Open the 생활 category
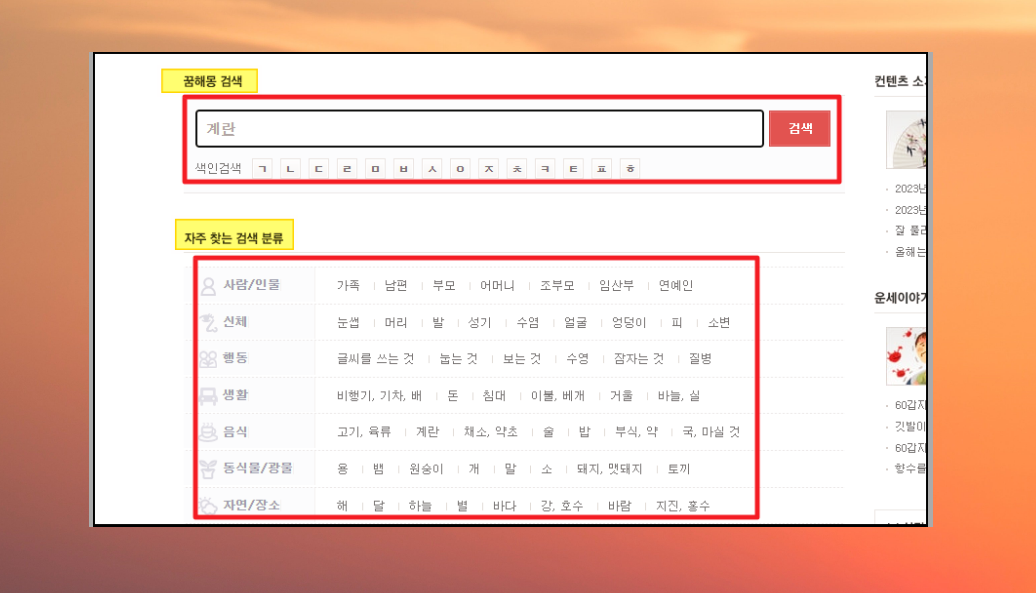Image resolution: width=1036 pixels, height=593 pixels. click(x=235, y=395)
